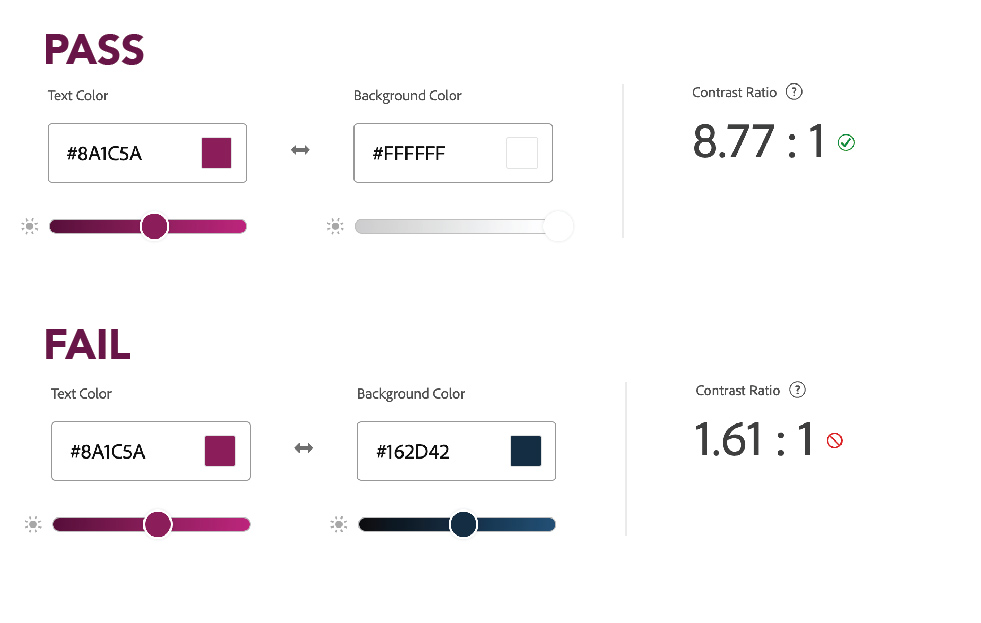Click the white background brightness slider handle

coord(558,226)
